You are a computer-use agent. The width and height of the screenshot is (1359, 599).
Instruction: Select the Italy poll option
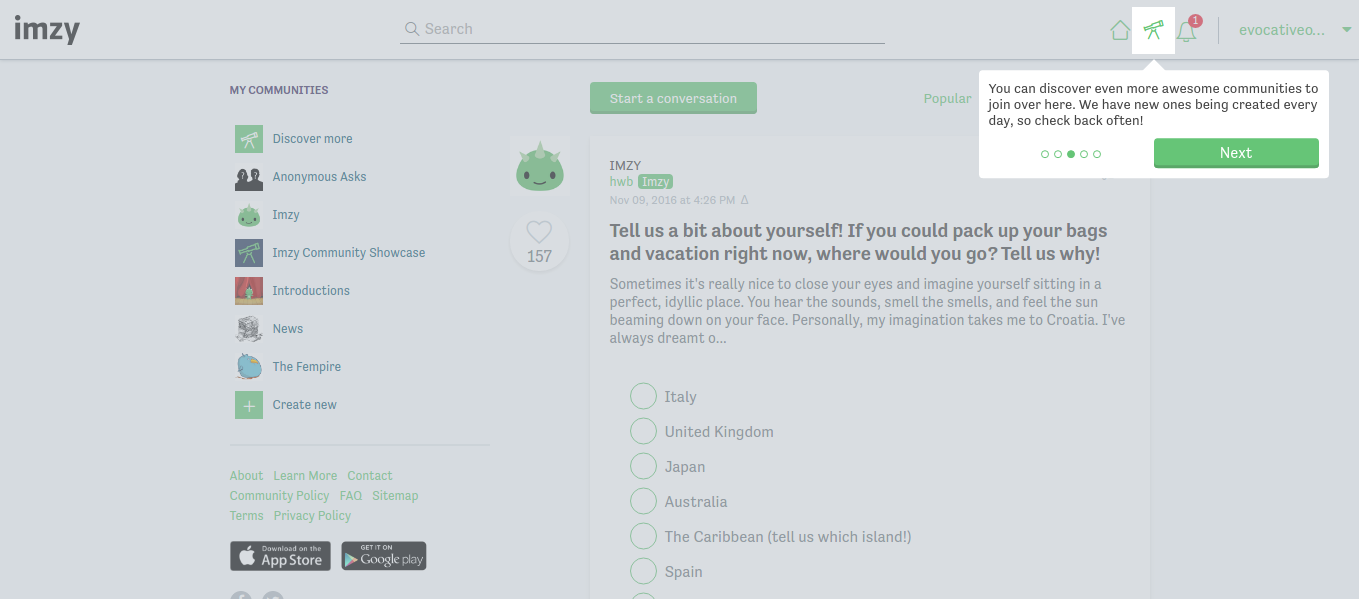pyautogui.click(x=643, y=396)
